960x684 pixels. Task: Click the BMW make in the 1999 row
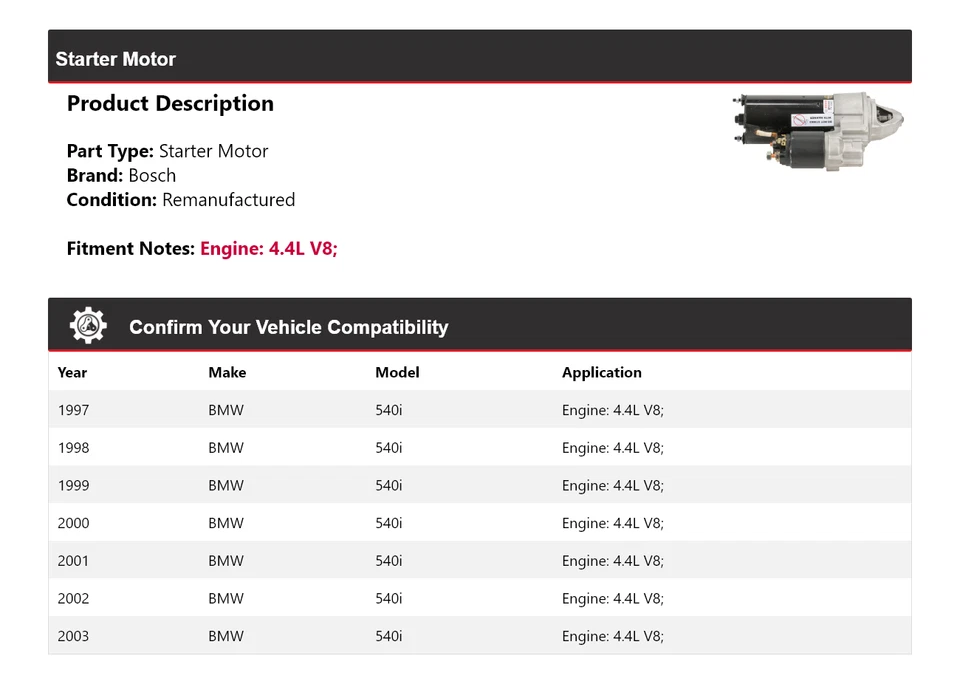click(x=226, y=486)
